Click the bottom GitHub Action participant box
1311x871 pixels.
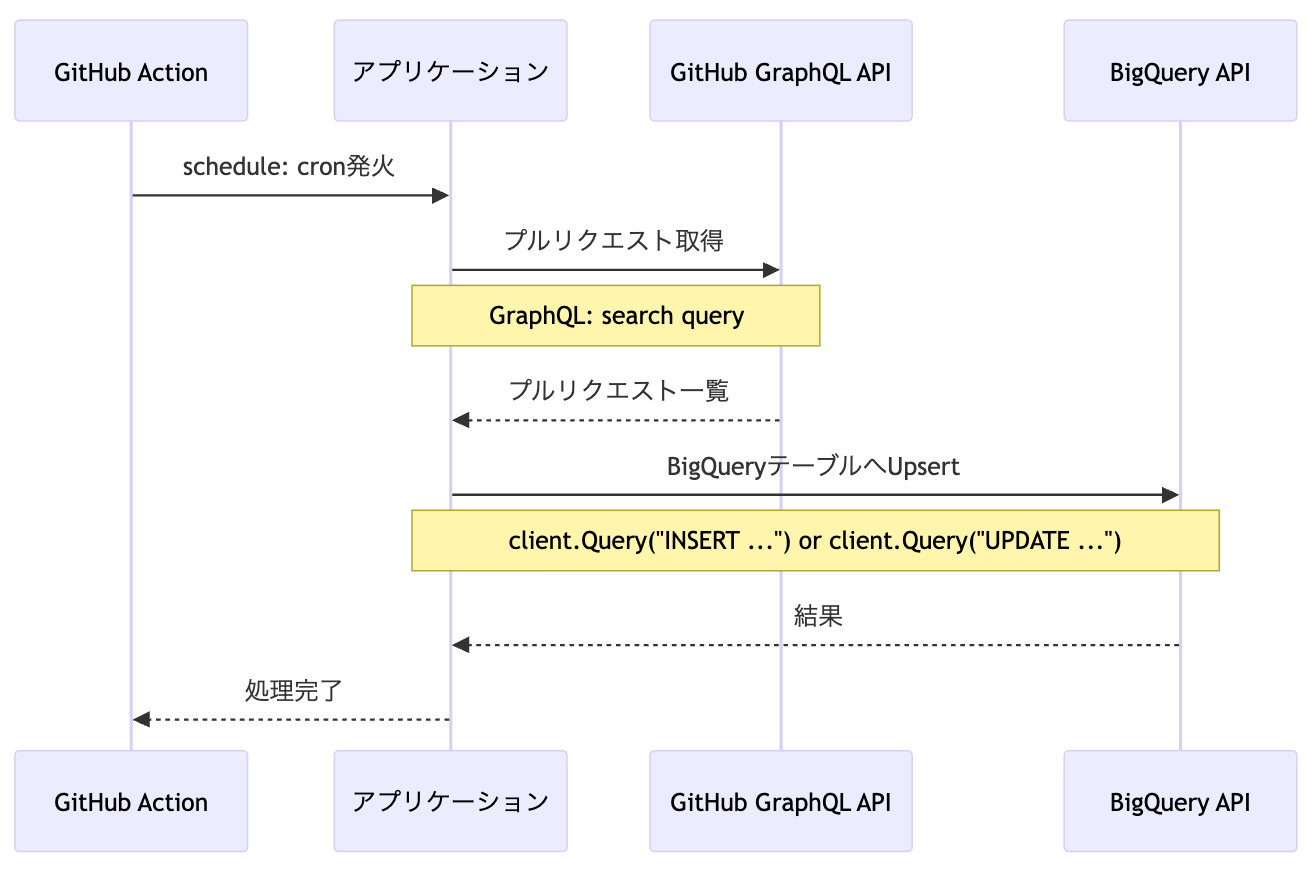pos(131,801)
